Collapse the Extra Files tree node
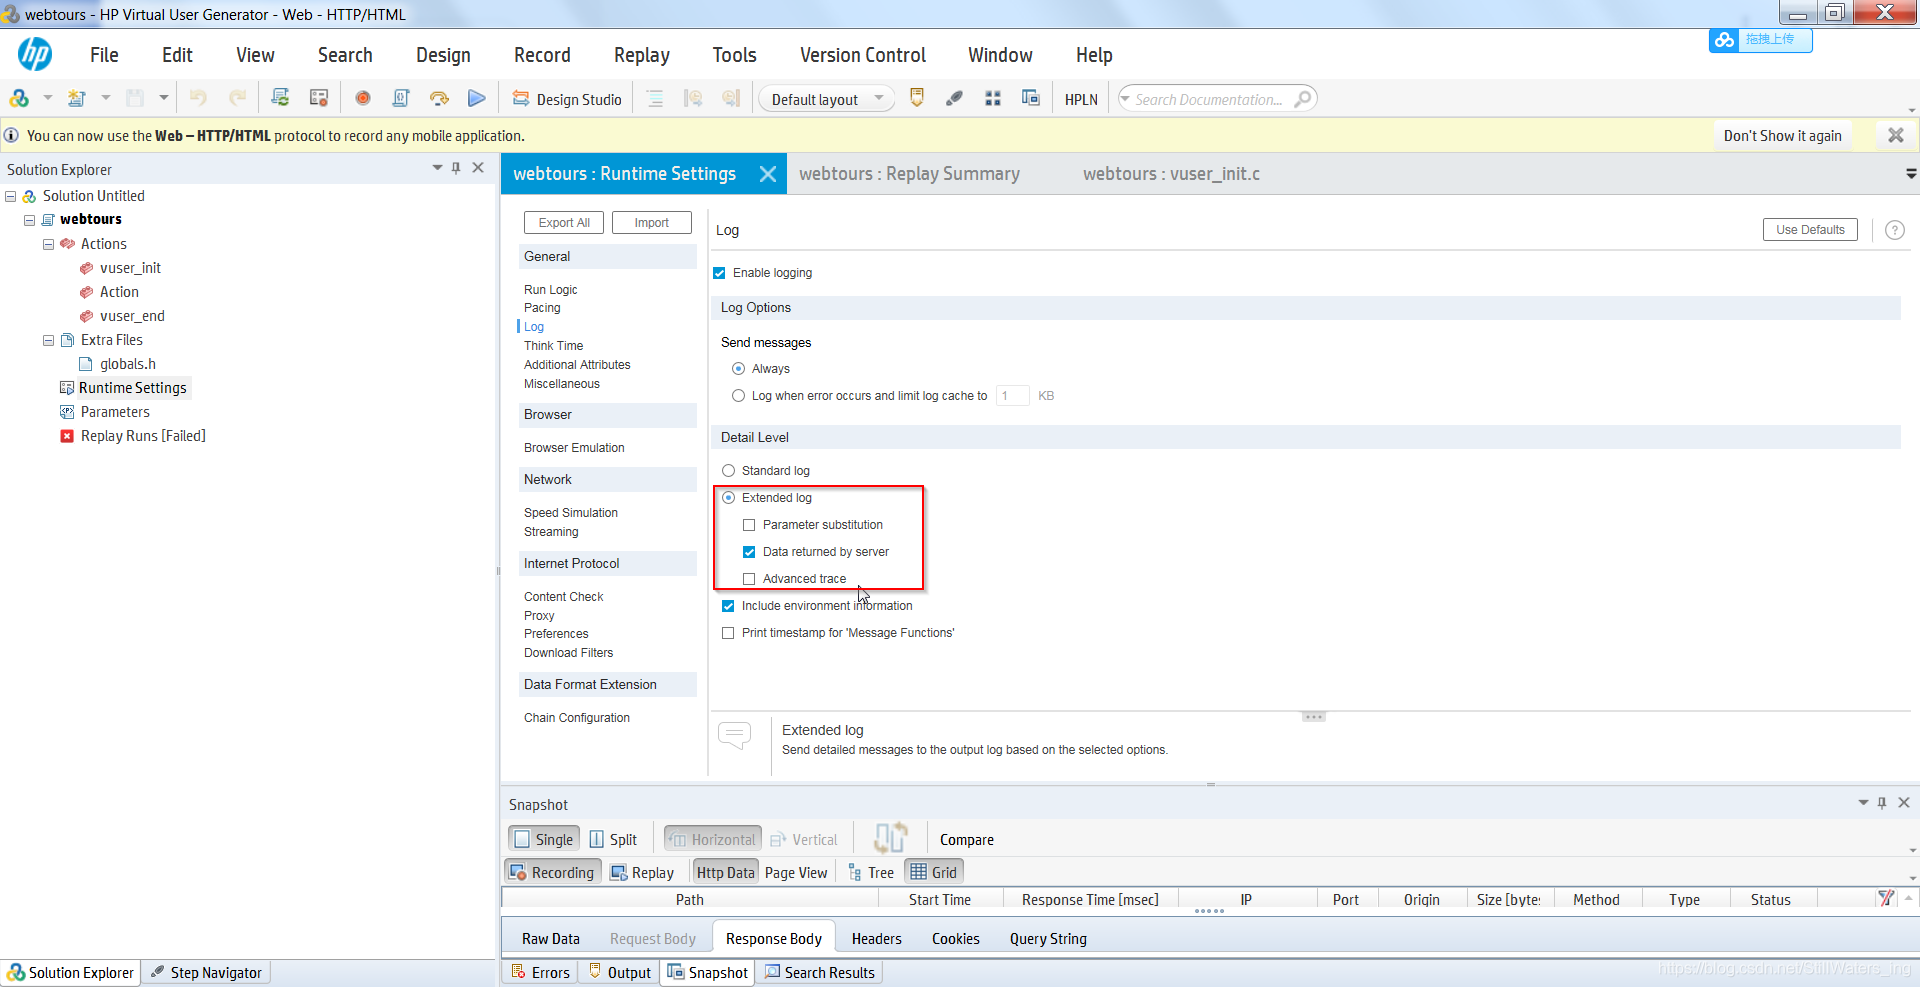This screenshot has height=987, width=1920. point(48,340)
